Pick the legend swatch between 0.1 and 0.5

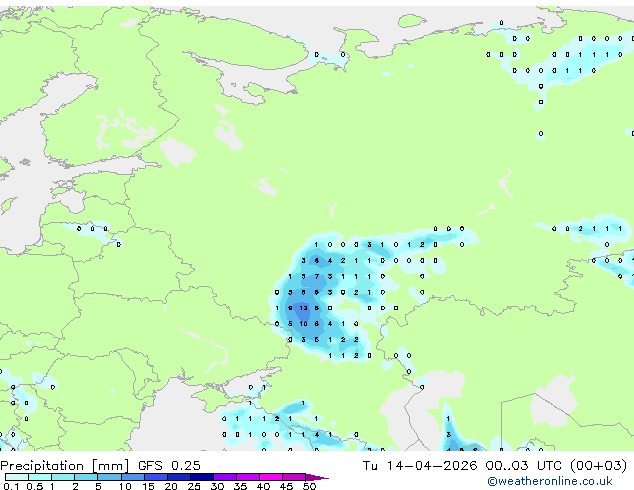pyautogui.click(x=17, y=477)
